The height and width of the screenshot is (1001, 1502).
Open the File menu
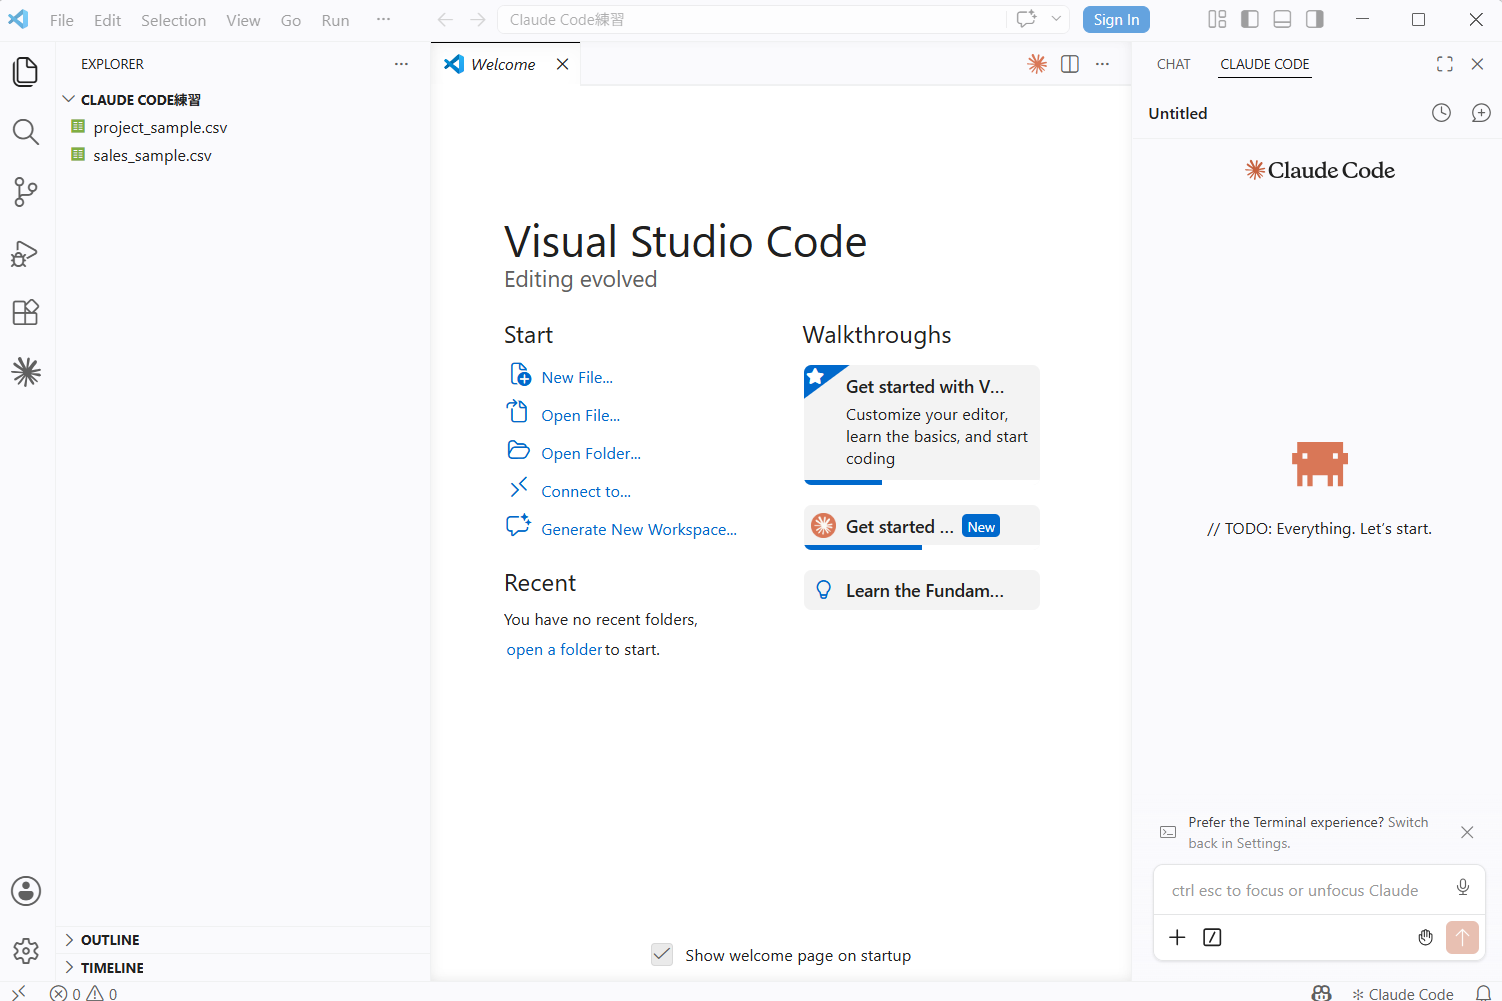[62, 20]
